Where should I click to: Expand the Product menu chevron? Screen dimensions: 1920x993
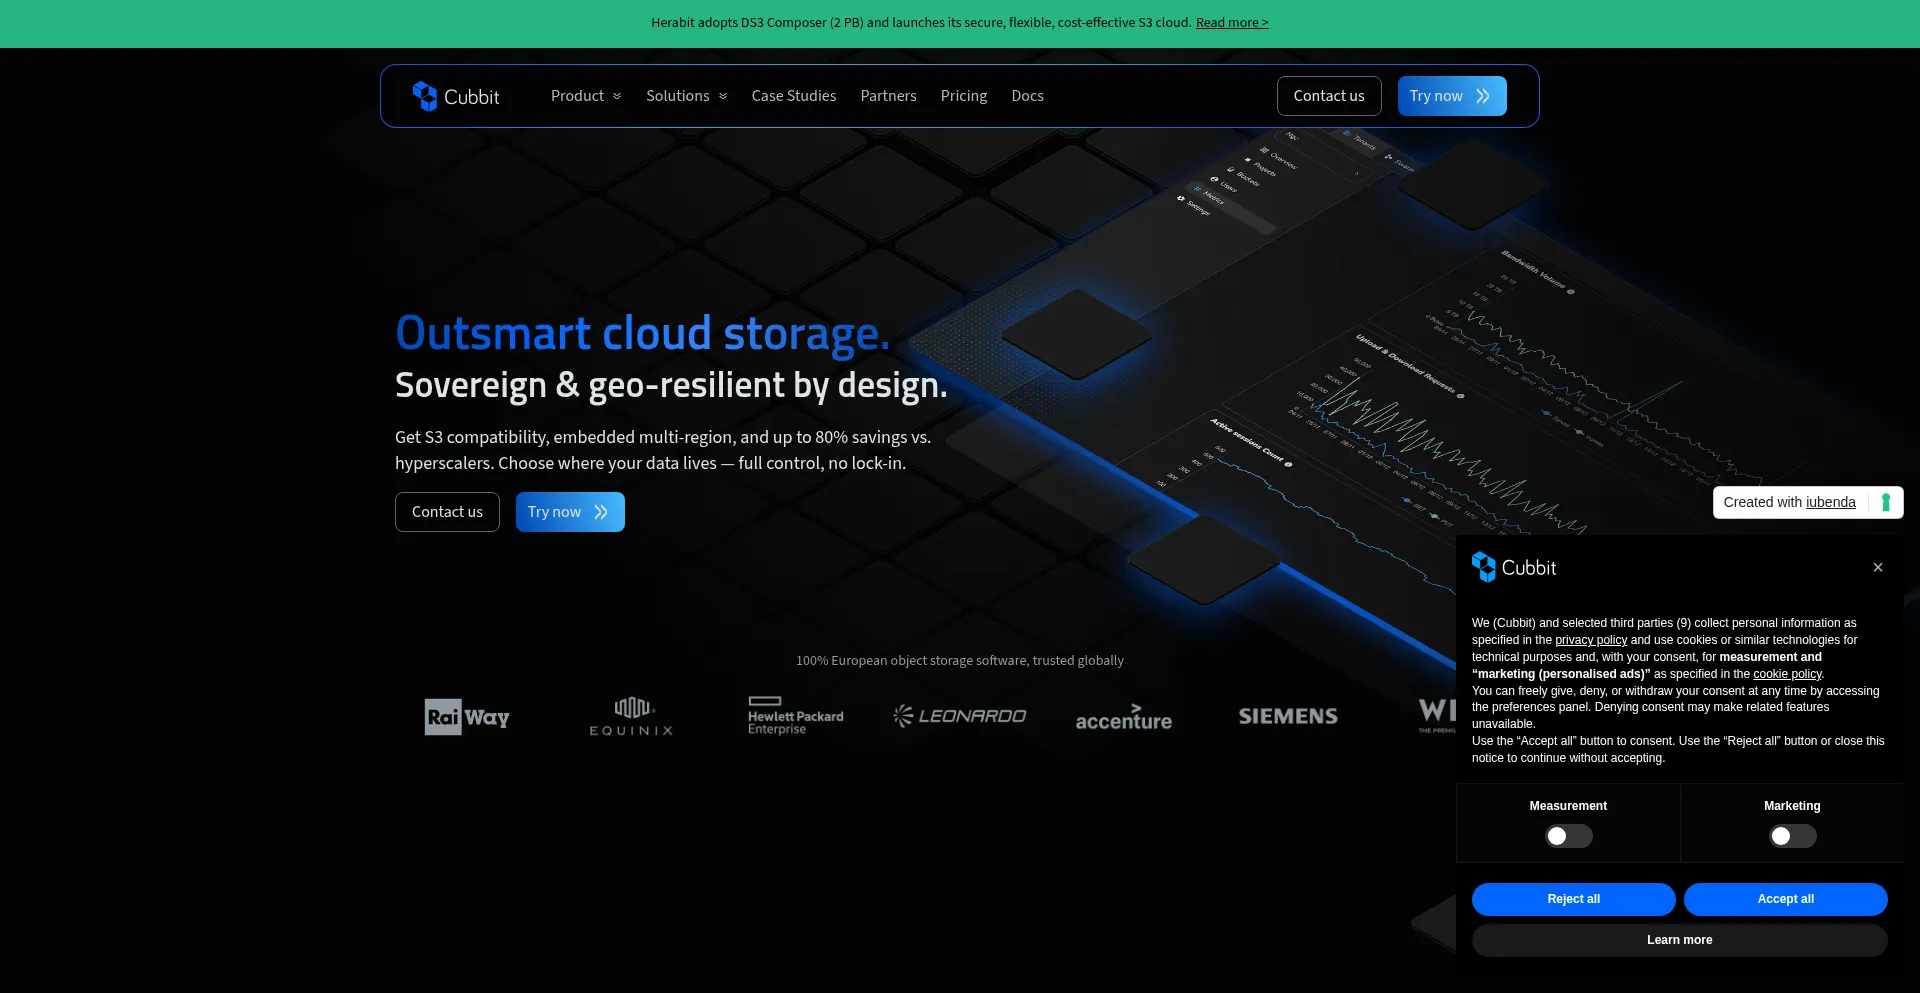coord(617,96)
